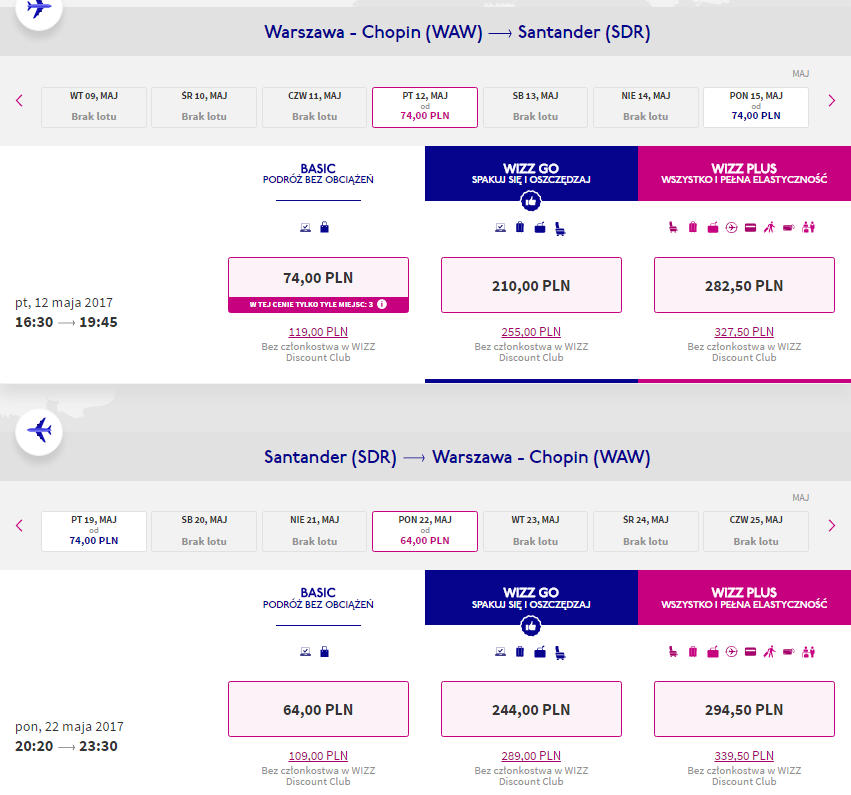Click seat icon under outbound WIZZ PLUS

(x=673, y=227)
